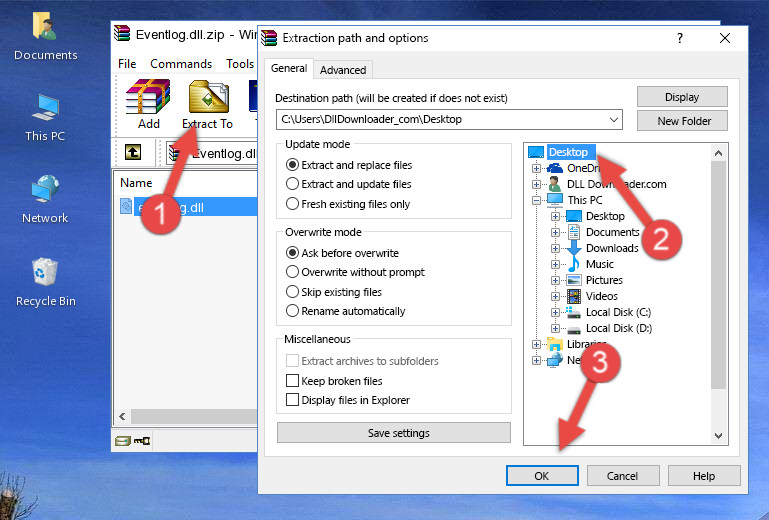Click the Libraries folder icon in tree

click(555, 344)
